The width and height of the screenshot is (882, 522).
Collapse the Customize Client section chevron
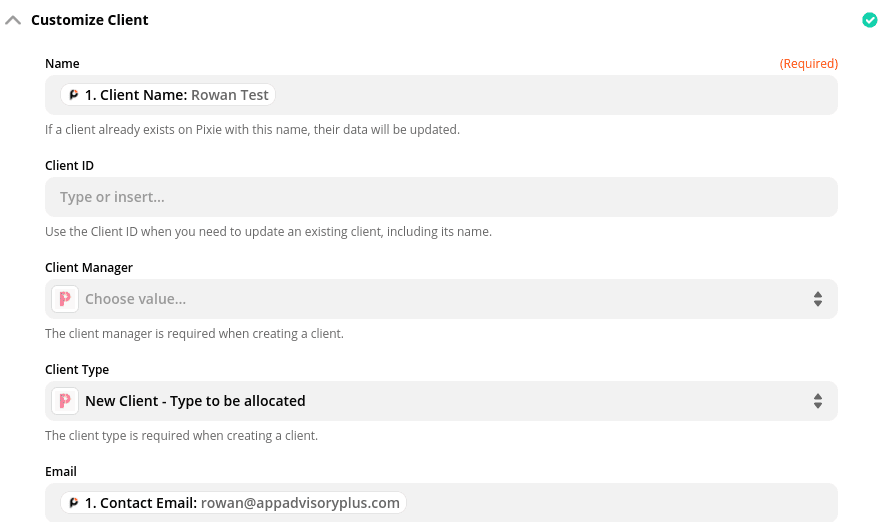tap(13, 20)
